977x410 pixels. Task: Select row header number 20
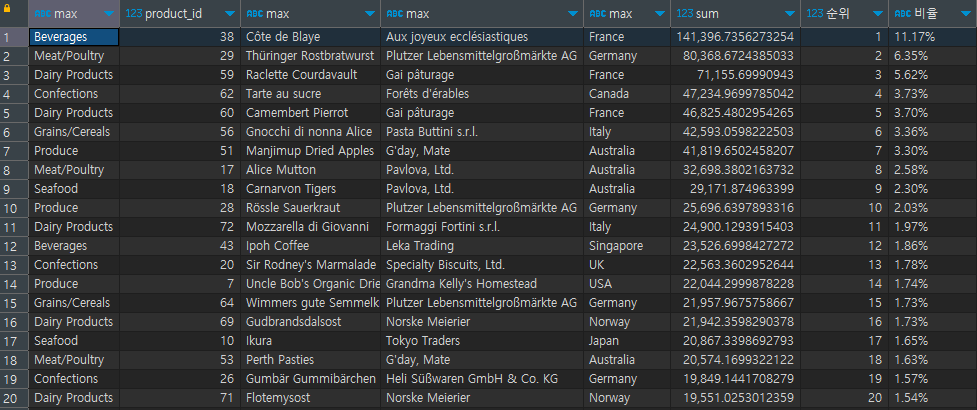click(14, 398)
